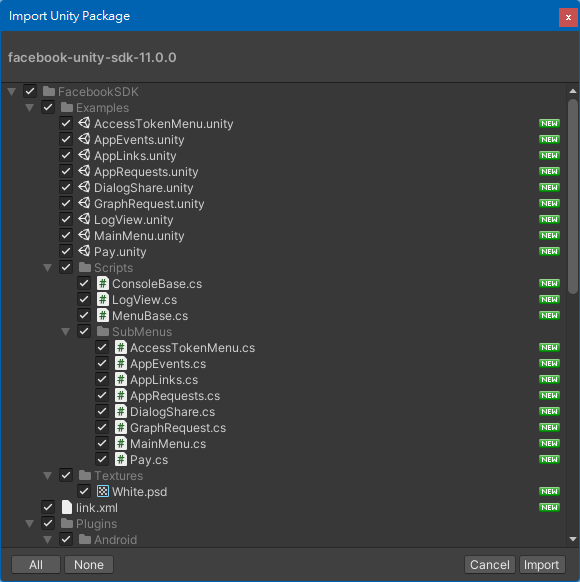Image resolution: width=580 pixels, height=582 pixels.
Task: Click the scrollbar down arrow
Action: 573,539
